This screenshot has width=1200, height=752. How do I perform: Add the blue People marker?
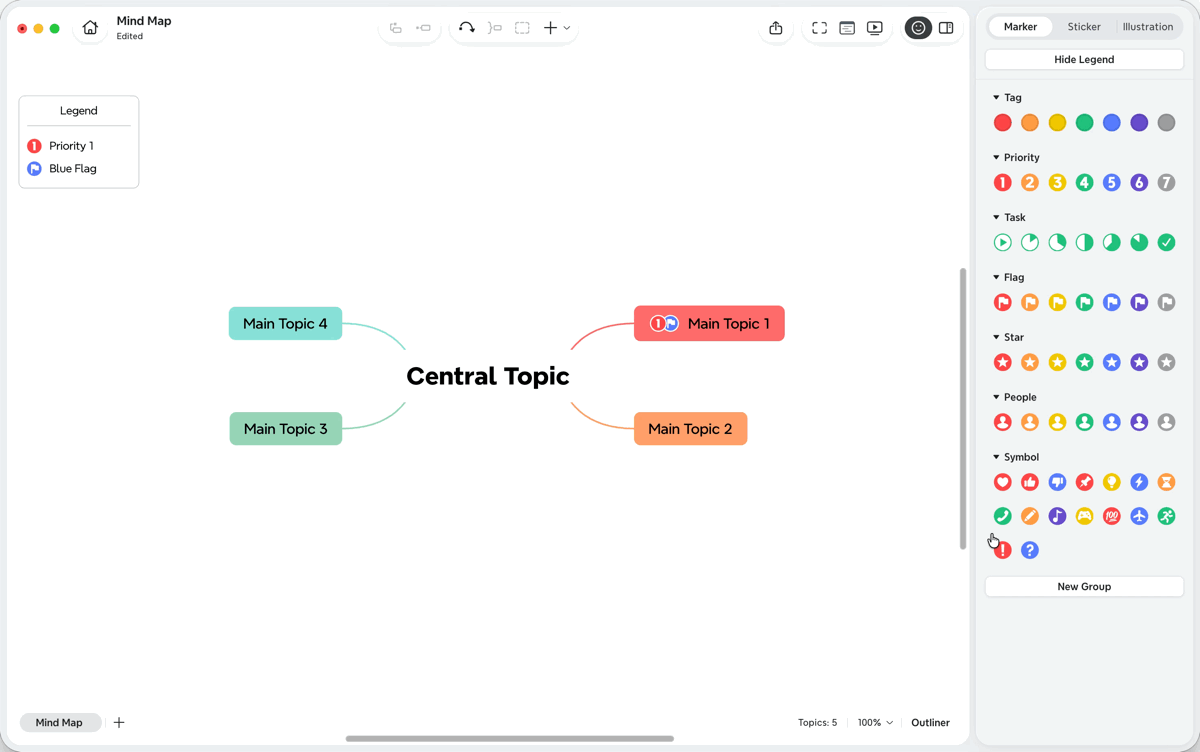(x=1112, y=422)
